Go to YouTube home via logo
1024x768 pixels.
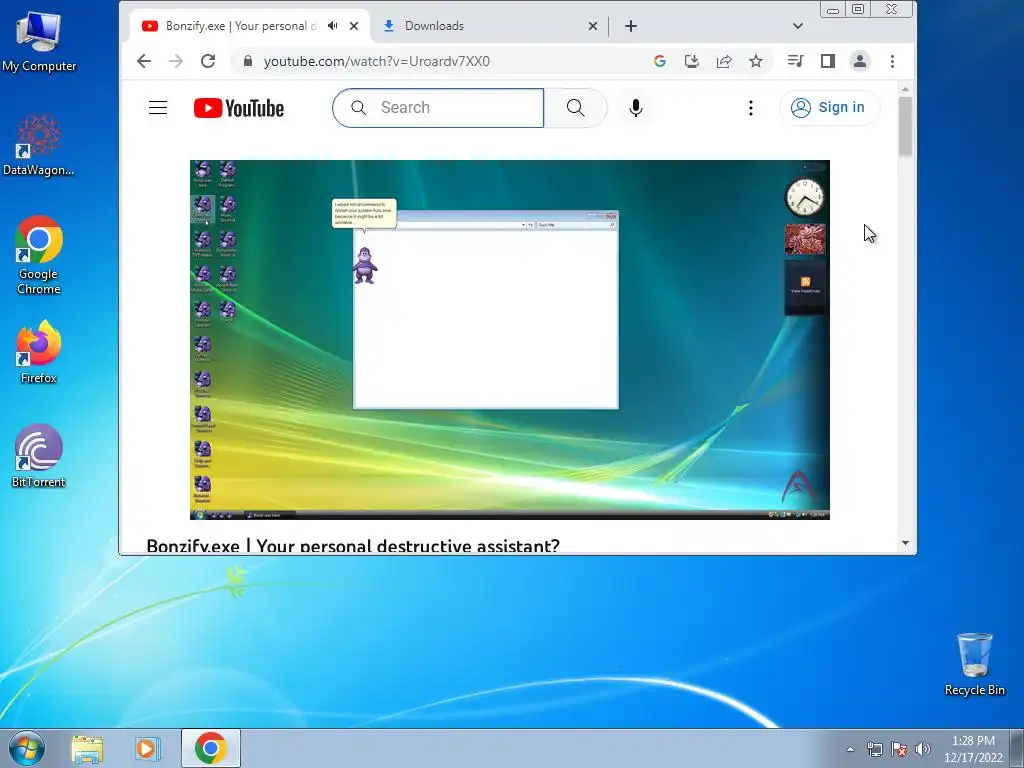point(239,108)
